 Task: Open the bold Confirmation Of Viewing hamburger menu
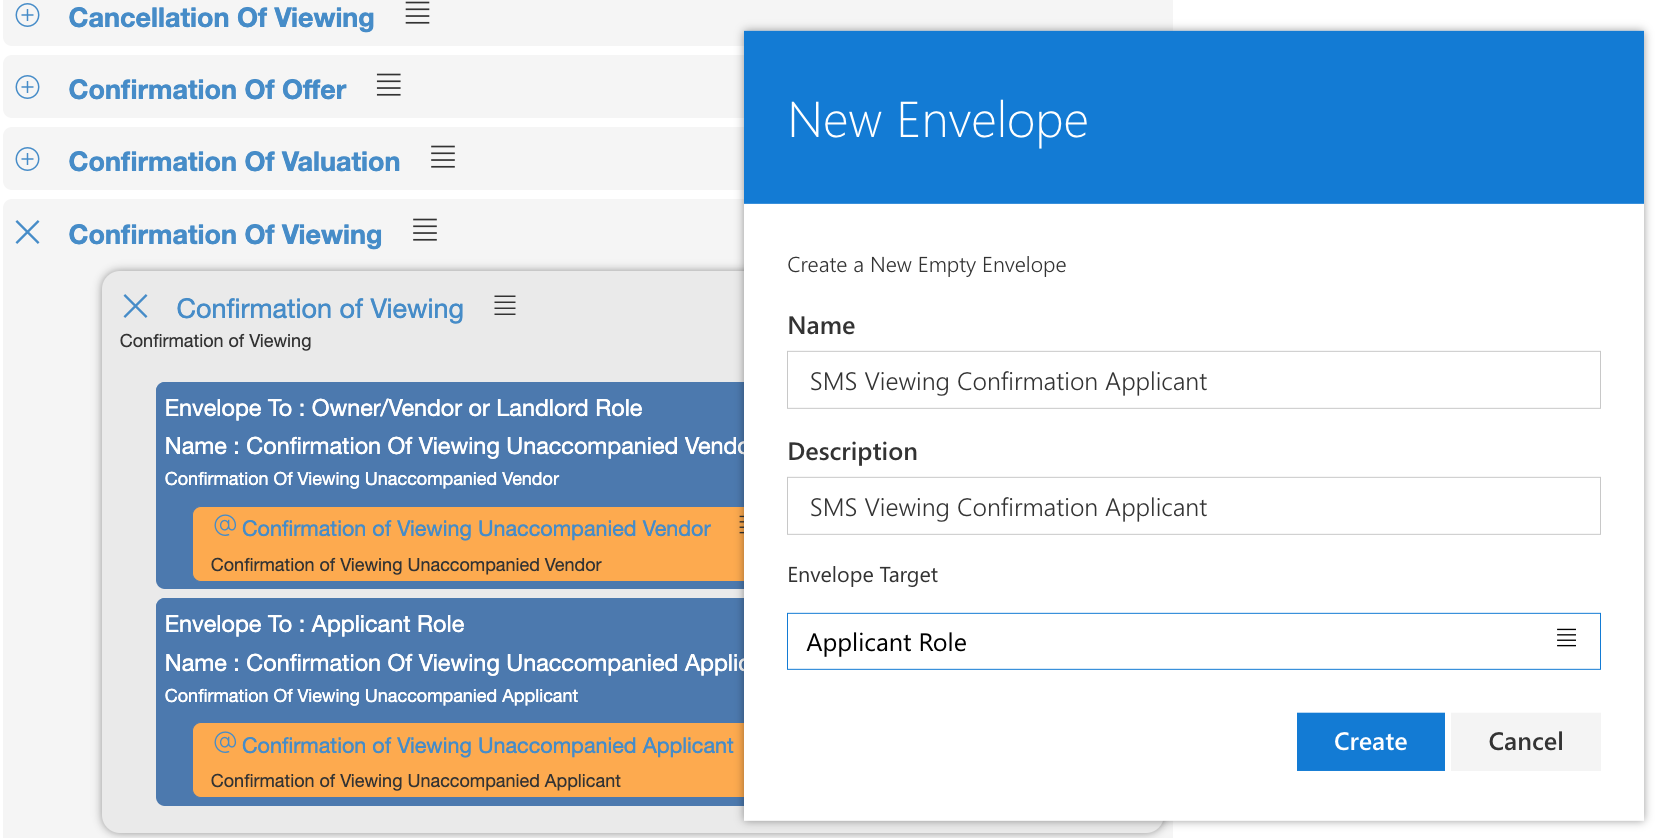425,230
